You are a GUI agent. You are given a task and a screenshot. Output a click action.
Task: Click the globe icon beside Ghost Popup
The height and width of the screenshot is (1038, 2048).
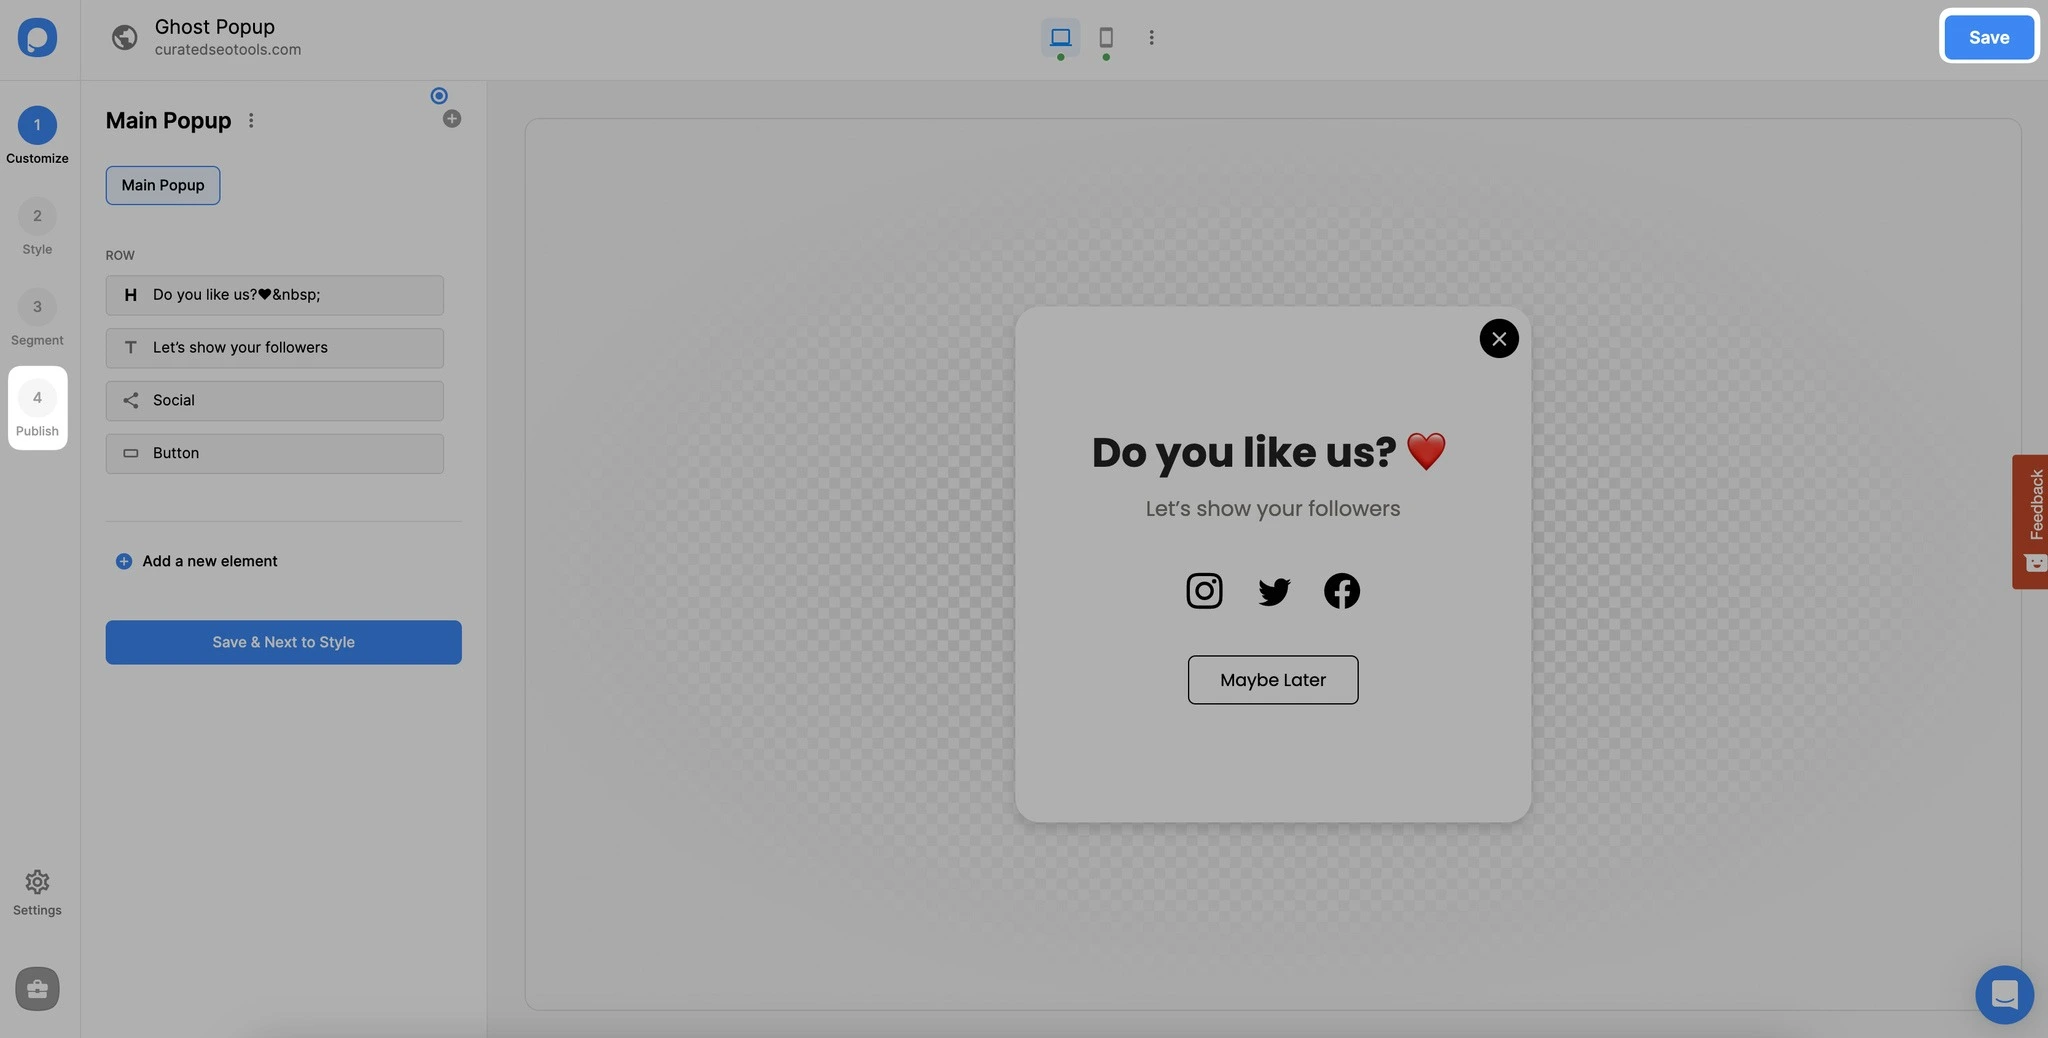tap(124, 38)
